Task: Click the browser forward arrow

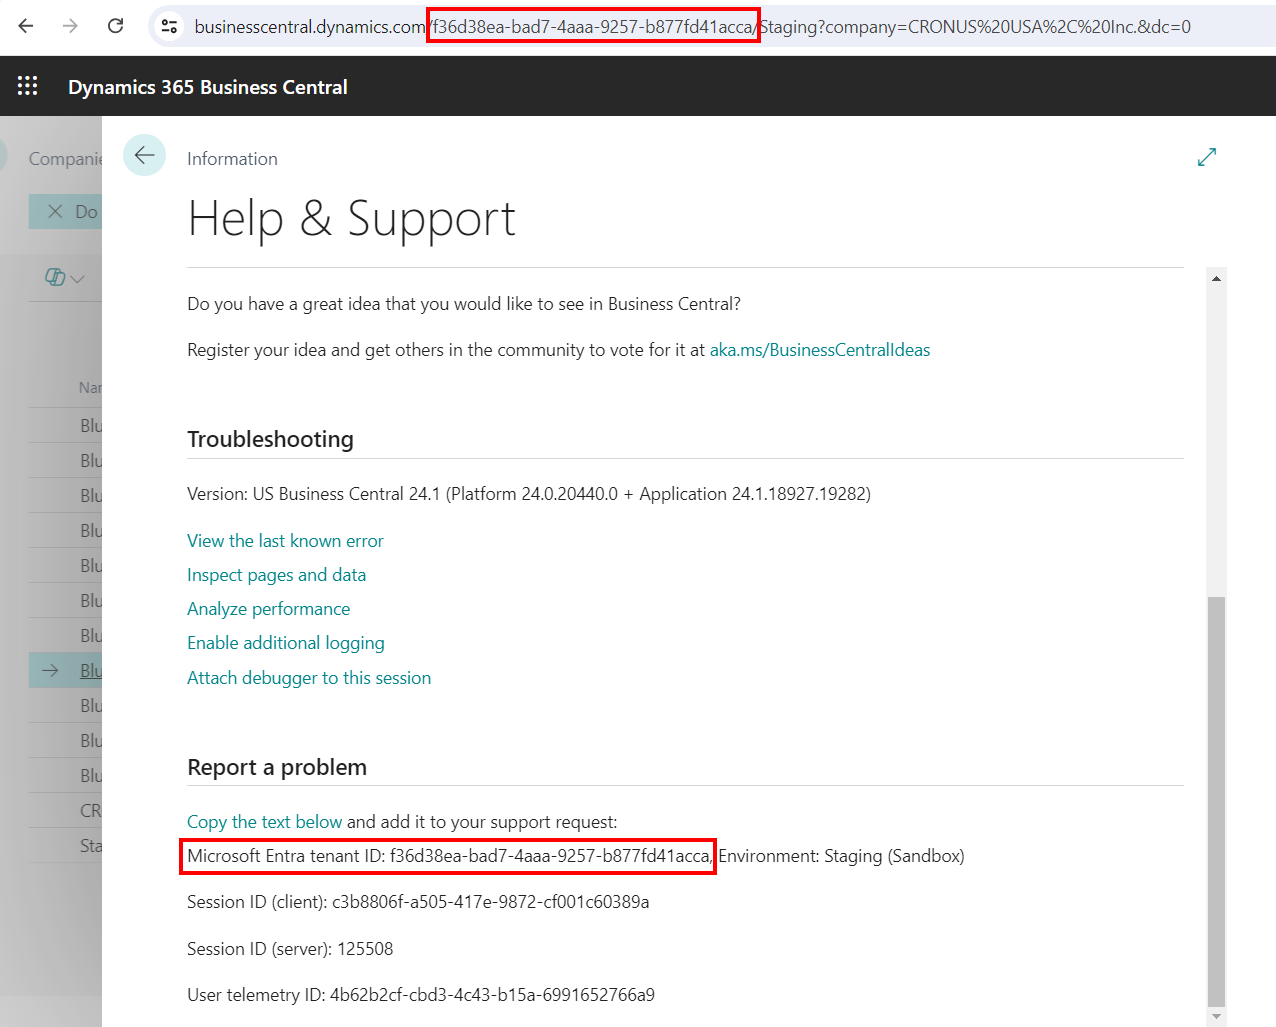Action: click(70, 26)
